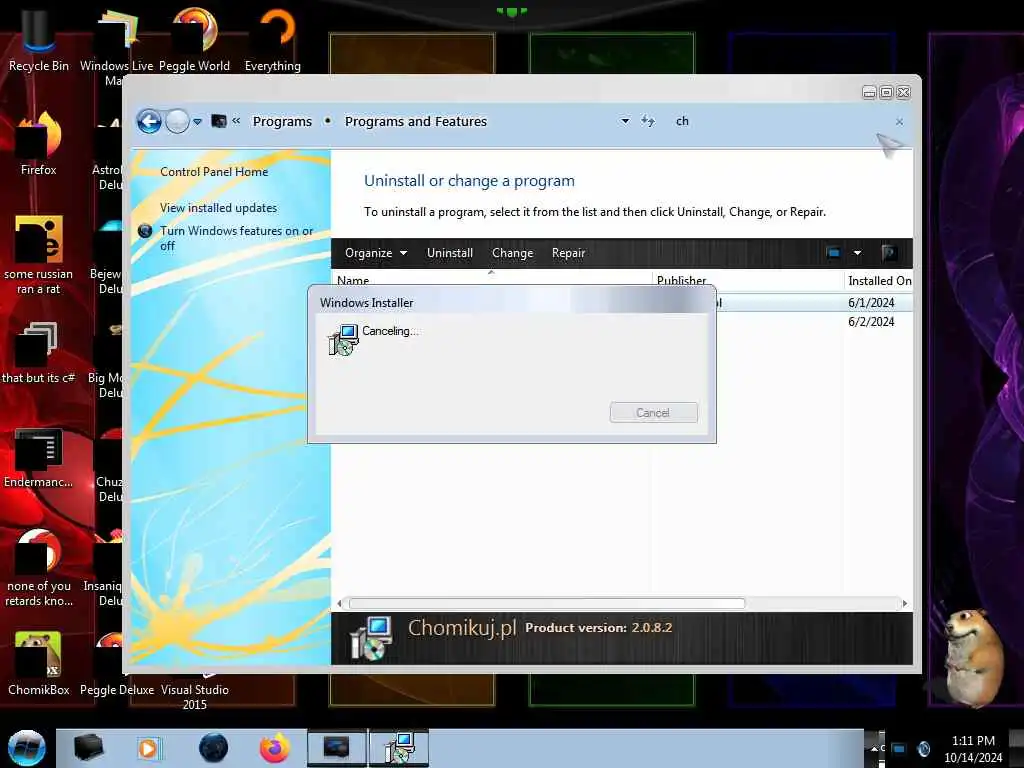Expand the address bar history dropdown

pos(625,121)
